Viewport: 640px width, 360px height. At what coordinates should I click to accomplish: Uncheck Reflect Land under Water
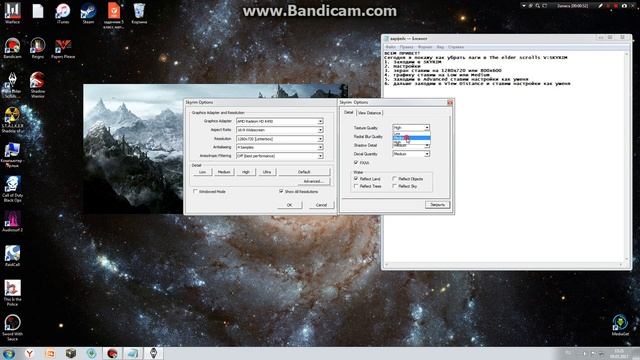point(356,179)
